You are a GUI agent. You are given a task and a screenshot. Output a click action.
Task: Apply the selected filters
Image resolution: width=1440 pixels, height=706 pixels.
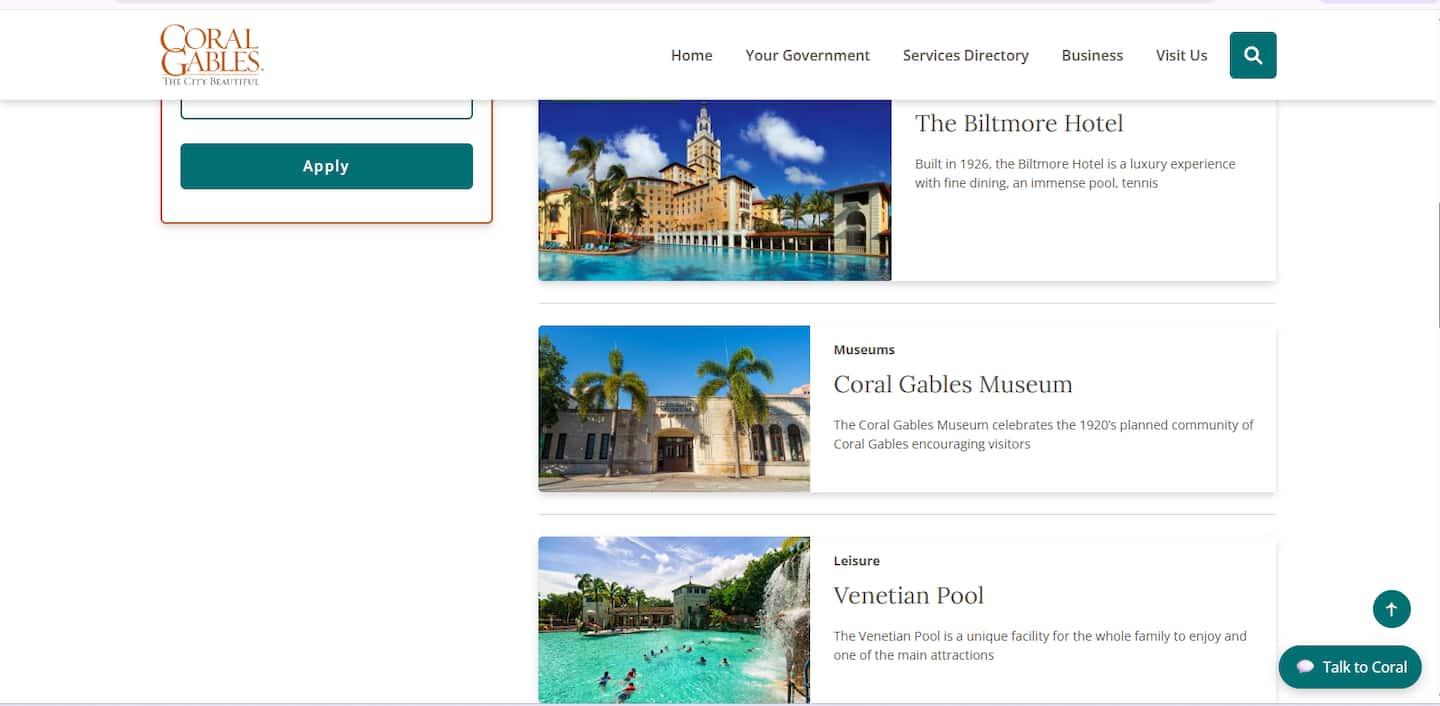(x=326, y=166)
